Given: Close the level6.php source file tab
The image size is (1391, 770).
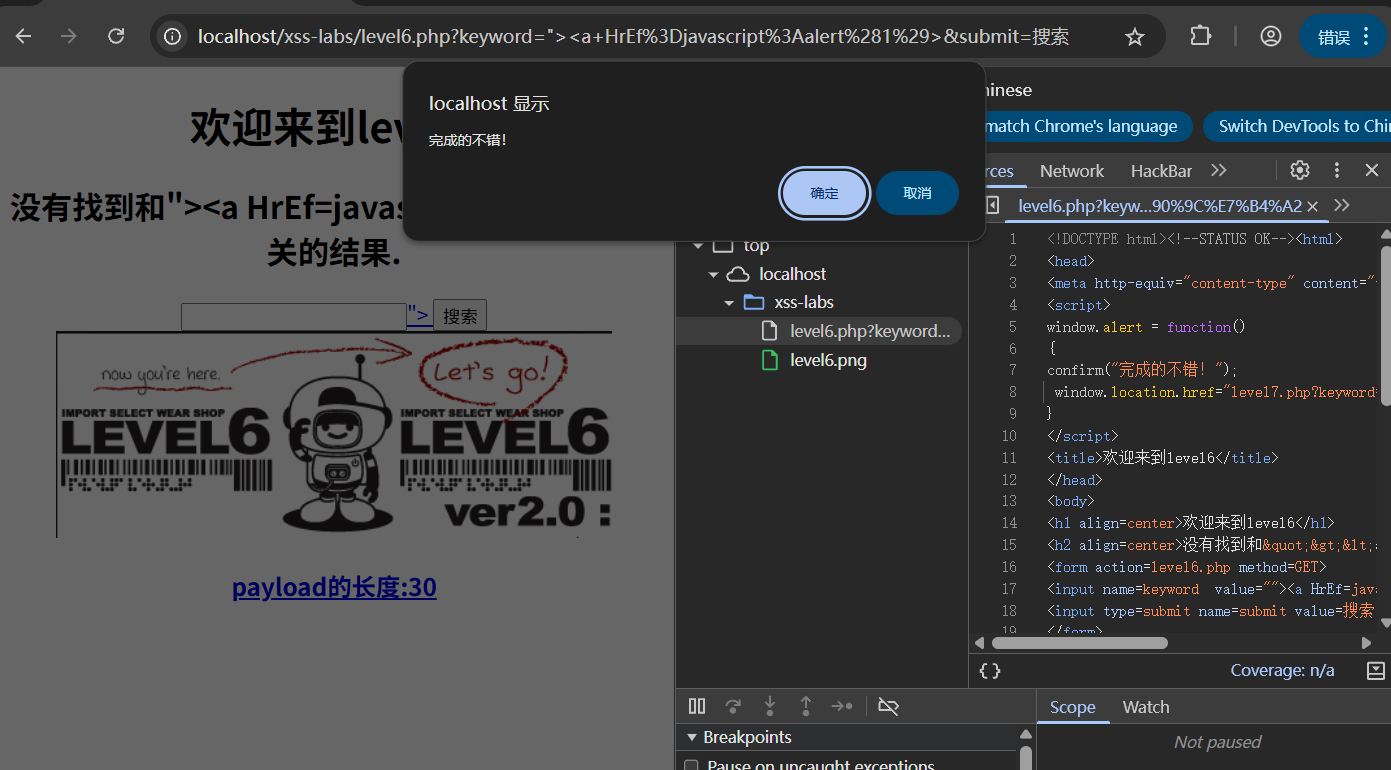Looking at the screenshot, I should pos(1313,206).
